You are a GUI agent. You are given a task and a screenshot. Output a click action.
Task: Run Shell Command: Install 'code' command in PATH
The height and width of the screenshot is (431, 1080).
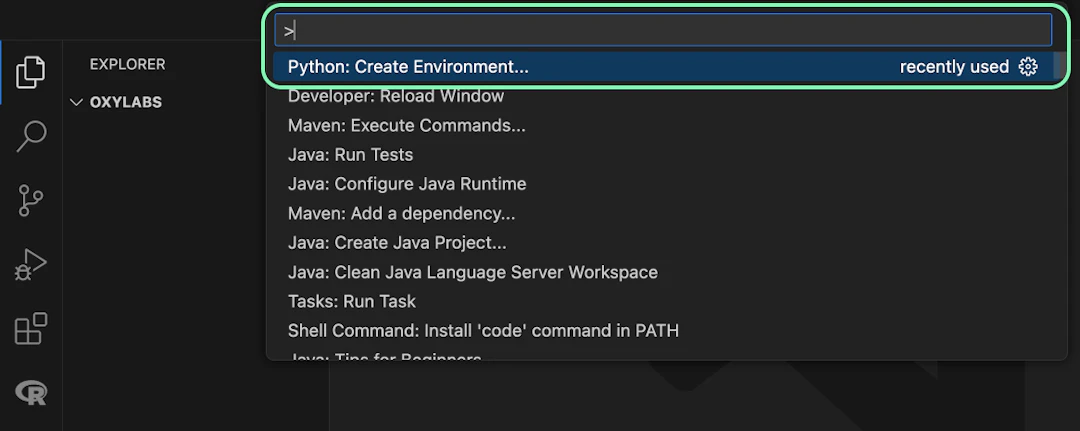[x=663, y=331]
